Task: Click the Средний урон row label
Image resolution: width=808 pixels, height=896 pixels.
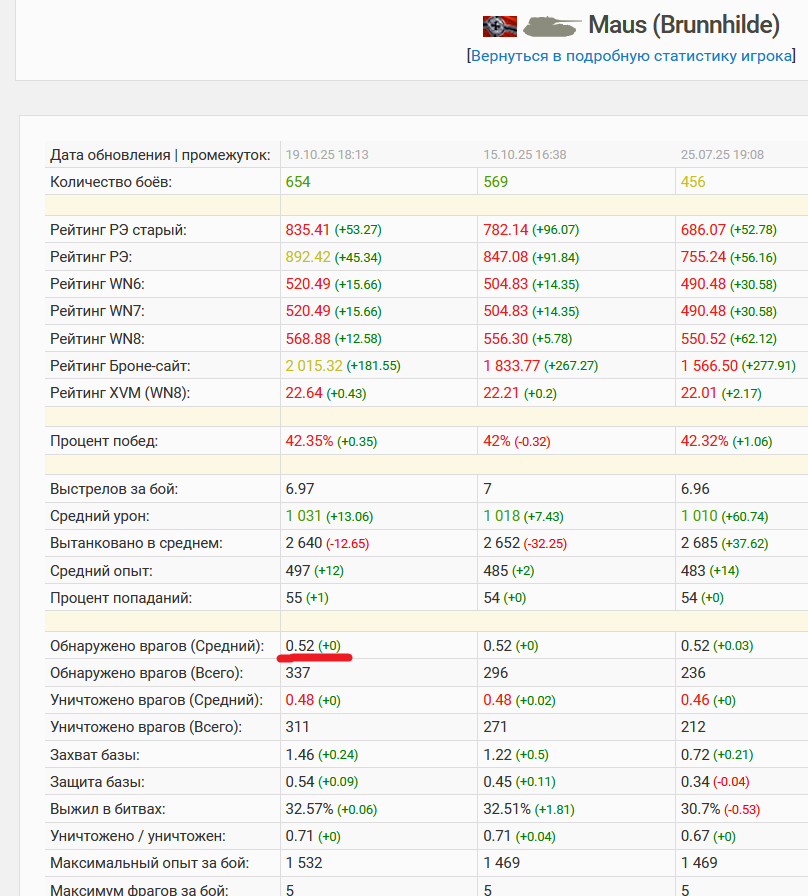Action: pos(100,516)
